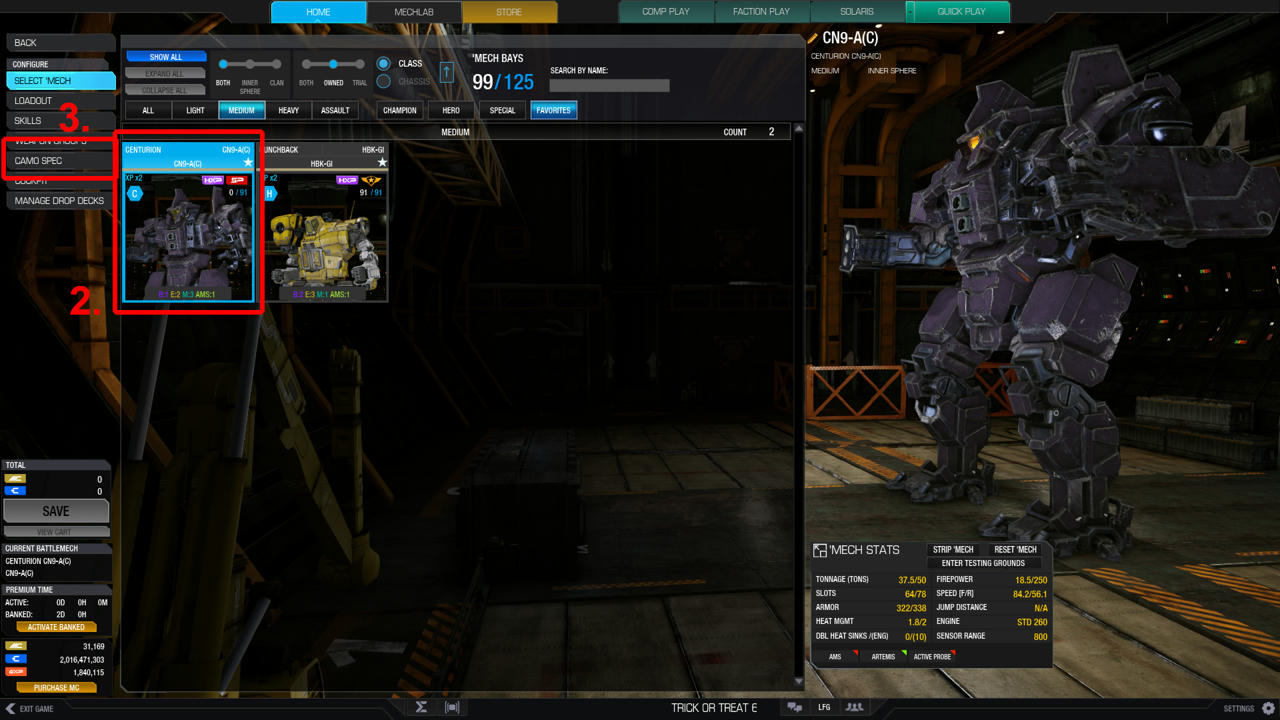Click the blue H hexagon badge on Hunchback
1280x720 pixels.
pyautogui.click(x=270, y=193)
